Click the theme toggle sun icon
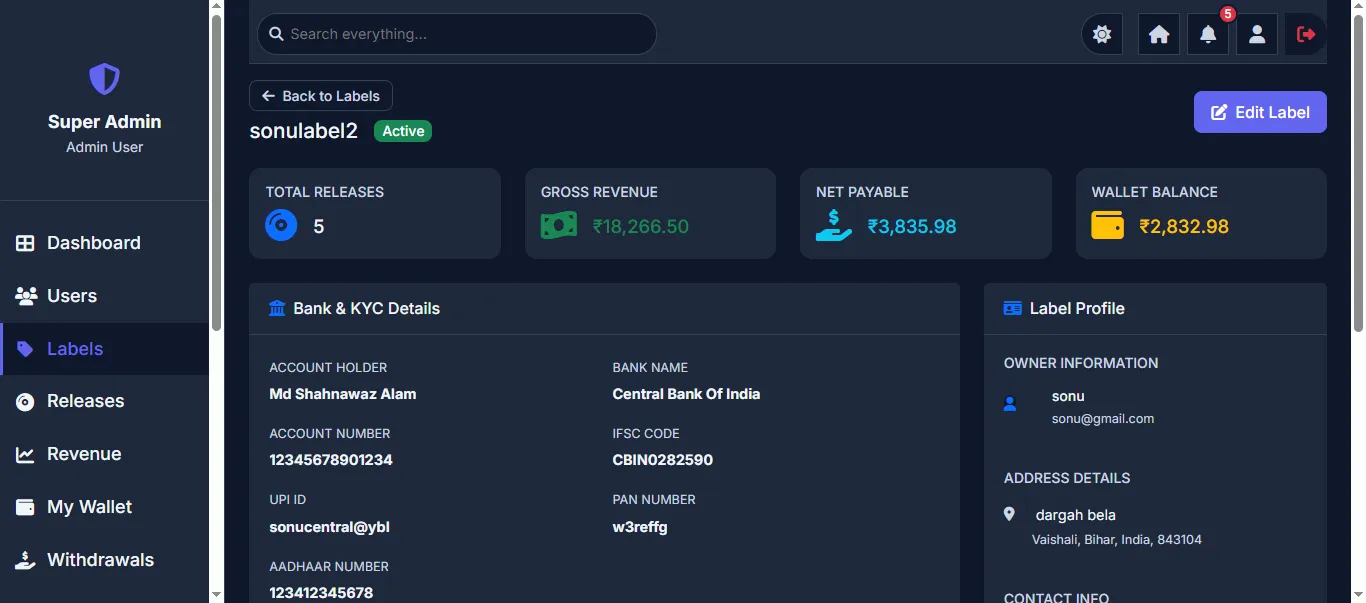The height and width of the screenshot is (603, 1366). [x=1102, y=34]
